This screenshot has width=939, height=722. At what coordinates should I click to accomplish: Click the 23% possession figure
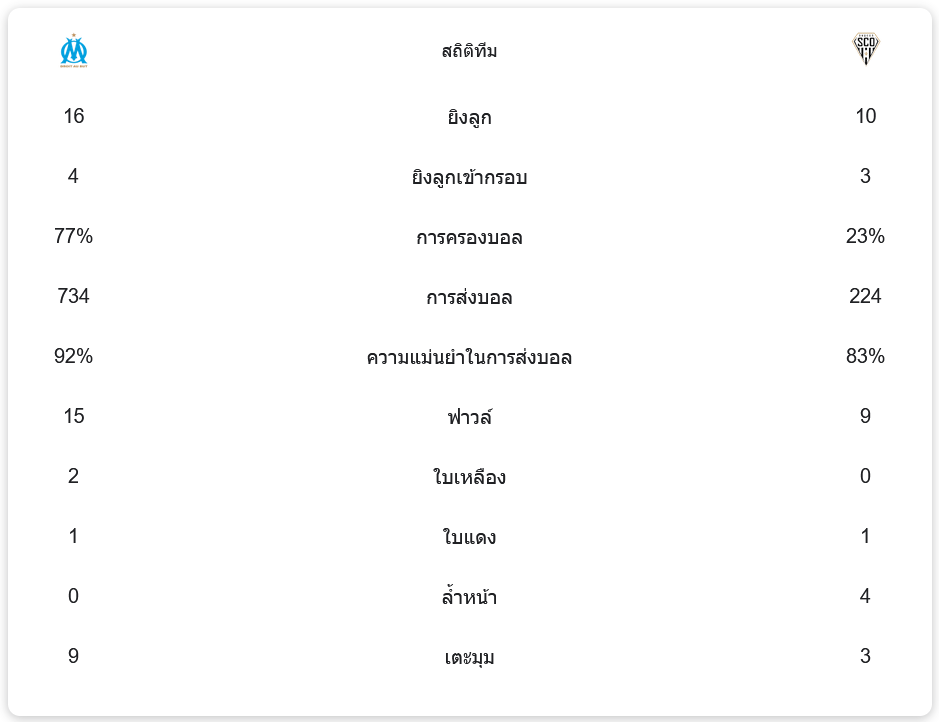865,236
